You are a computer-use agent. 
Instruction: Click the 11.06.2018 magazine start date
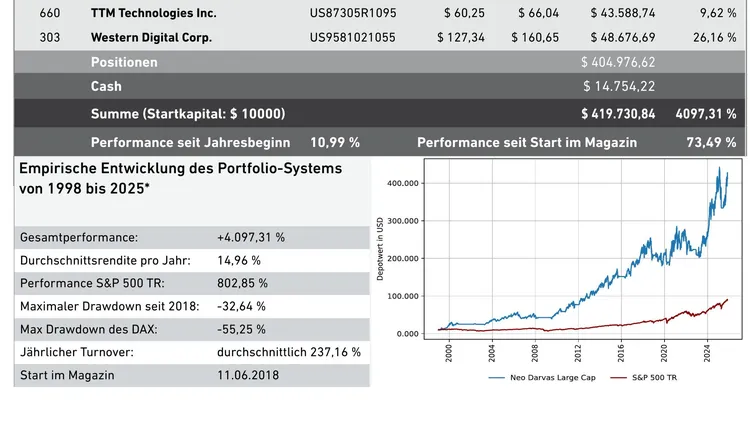(x=248, y=375)
